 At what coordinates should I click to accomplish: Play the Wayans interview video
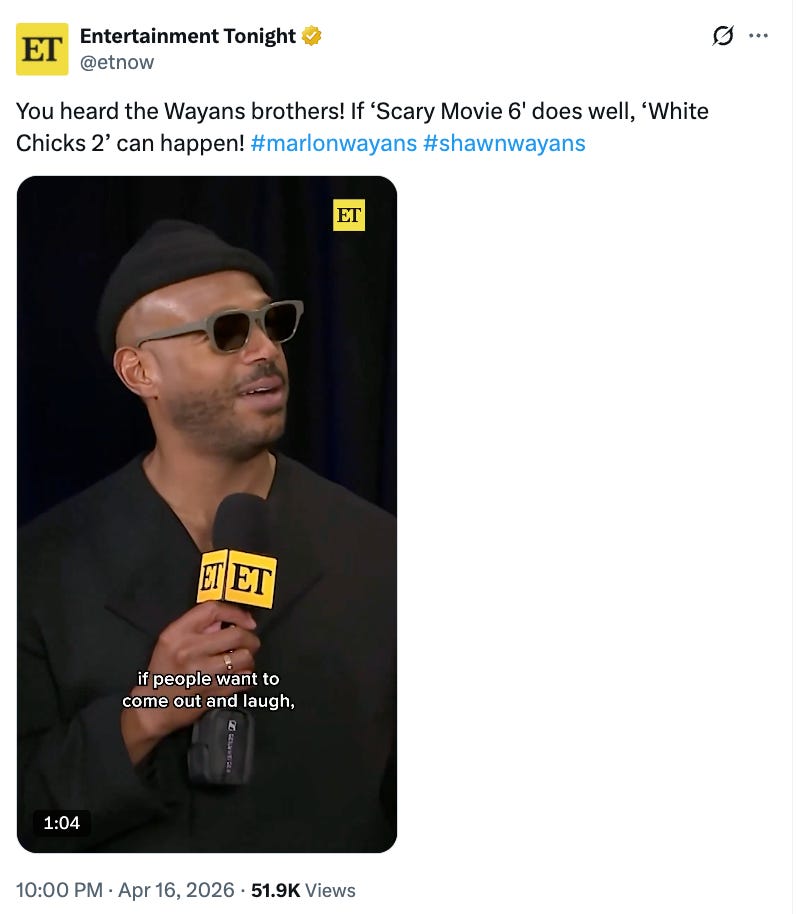pos(207,514)
